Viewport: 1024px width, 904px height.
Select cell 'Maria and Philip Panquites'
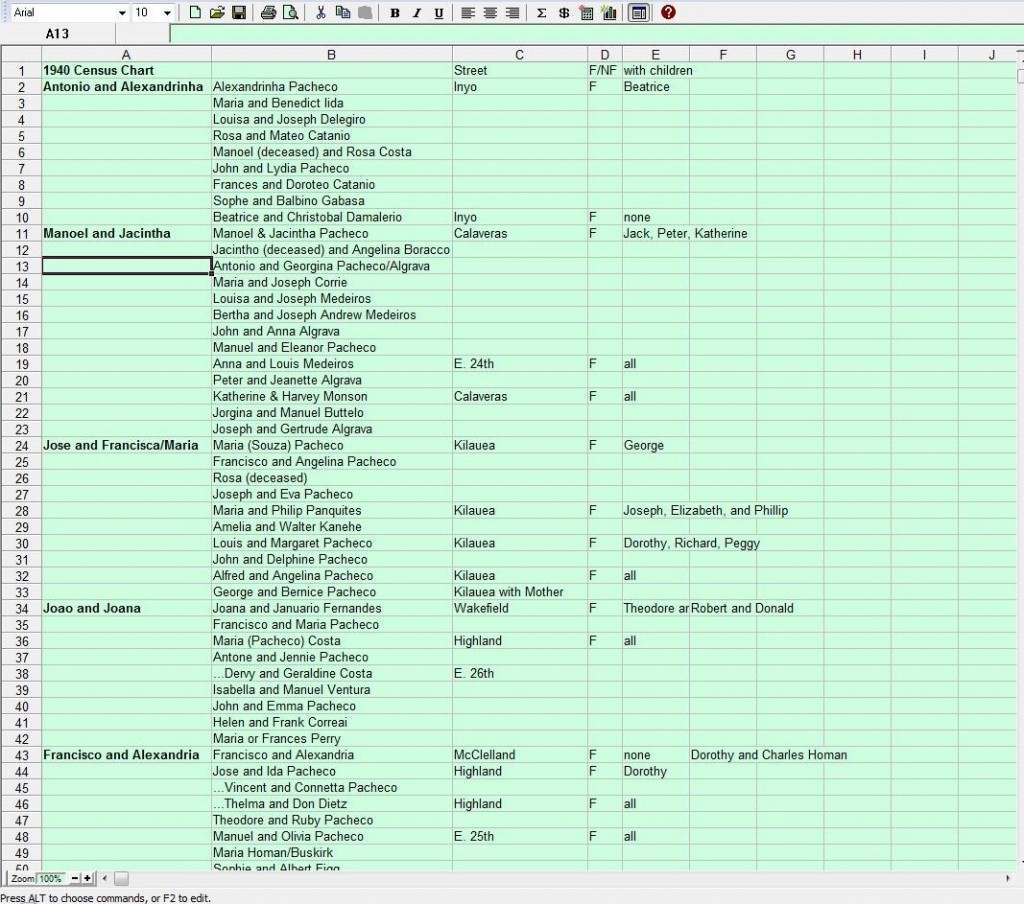(331, 511)
